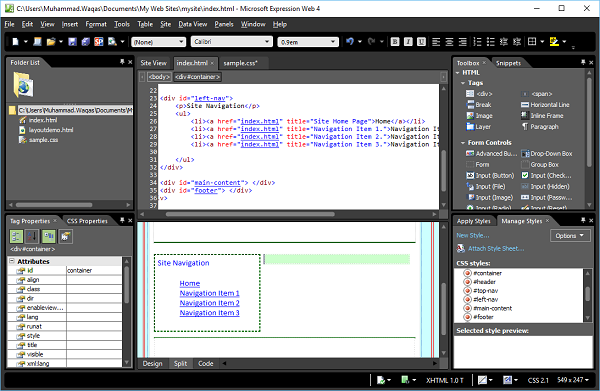Click the Numbering list icon
The width and height of the screenshot is (600, 391).
(477, 42)
